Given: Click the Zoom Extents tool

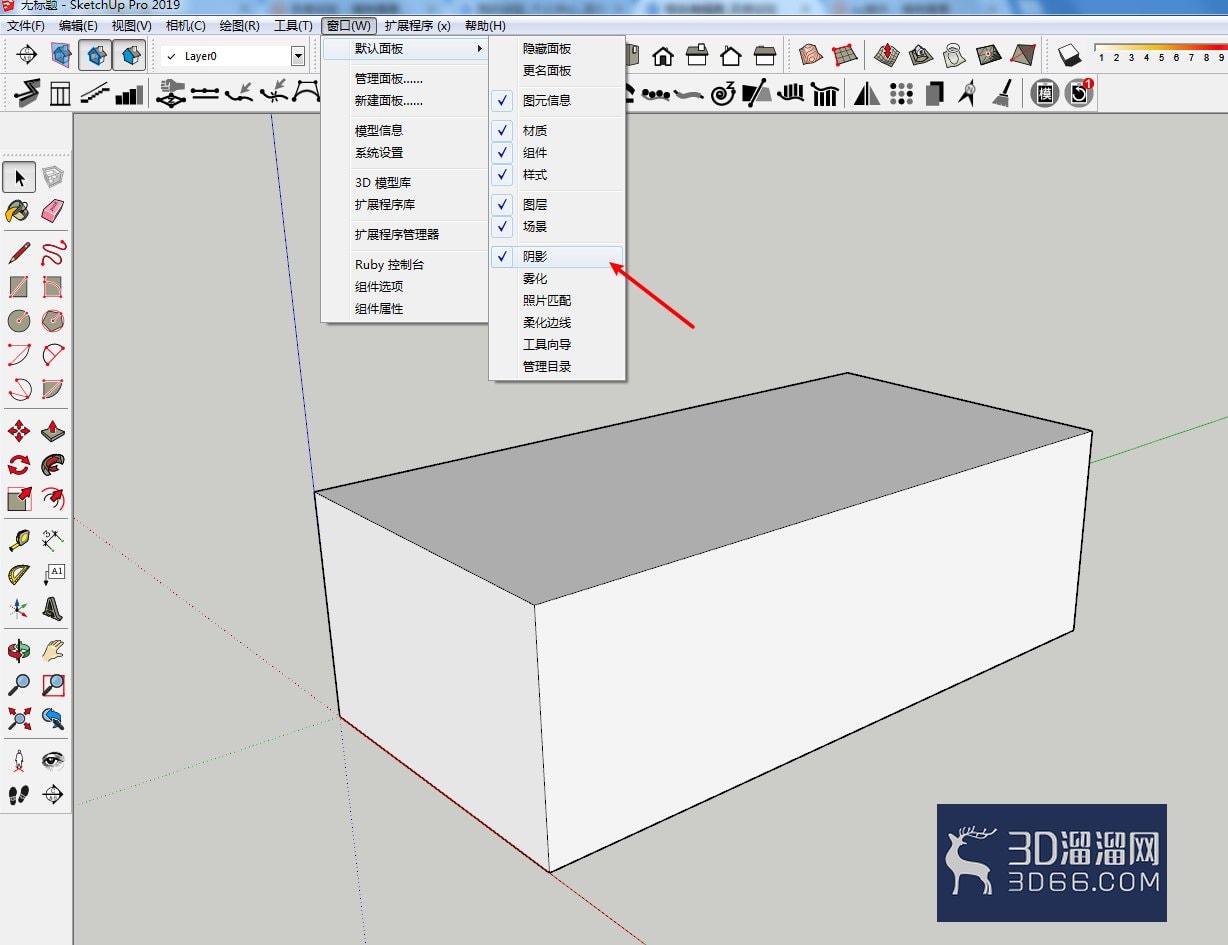Looking at the screenshot, I should [19, 718].
